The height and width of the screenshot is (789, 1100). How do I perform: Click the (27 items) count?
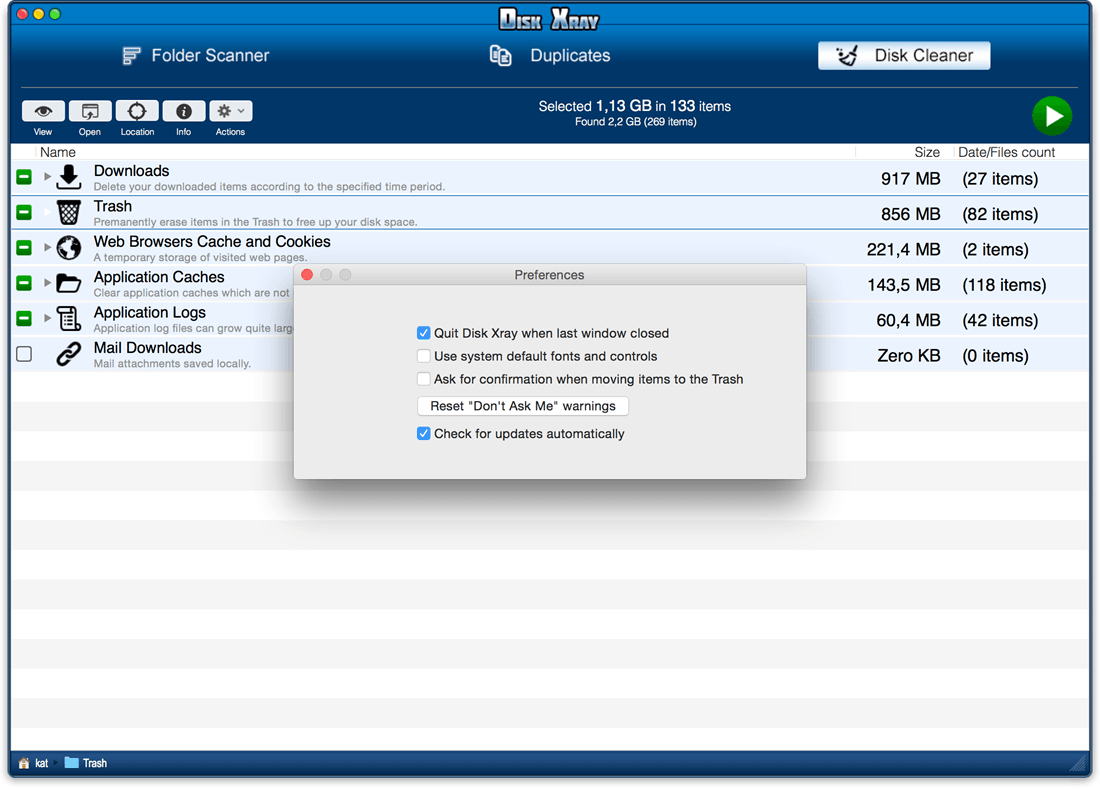pos(1000,179)
